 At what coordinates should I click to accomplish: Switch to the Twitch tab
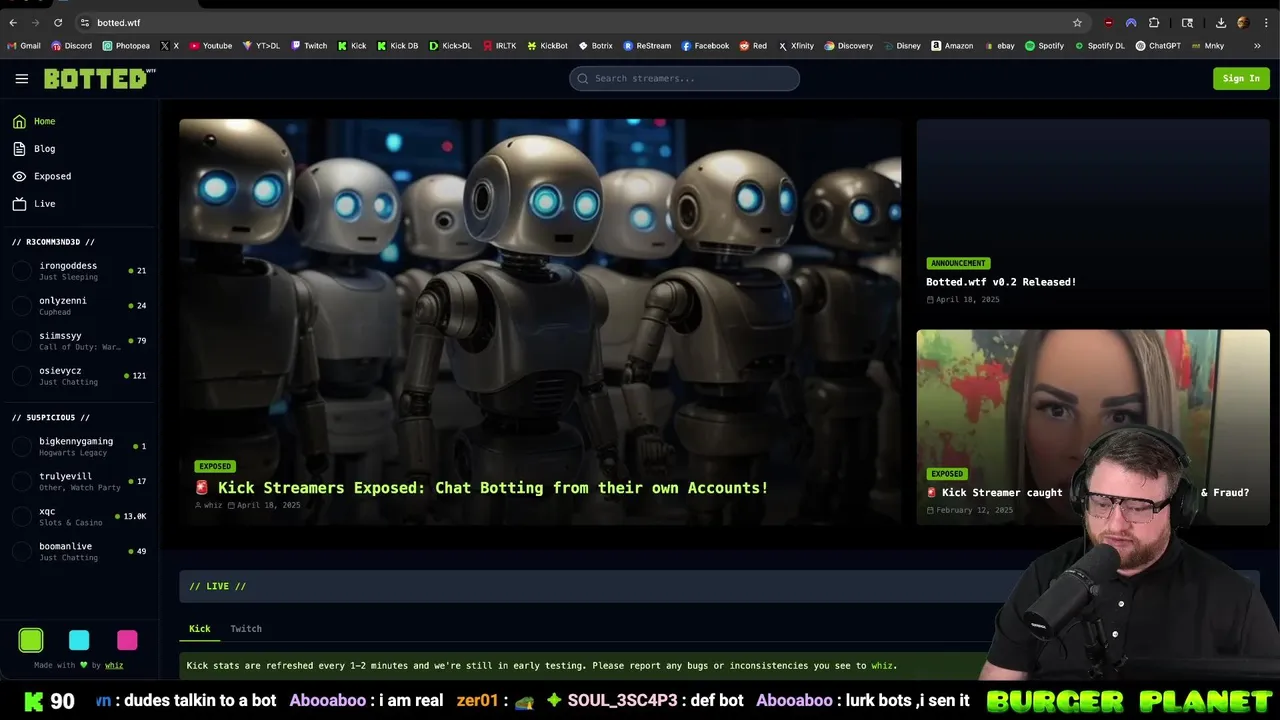point(246,629)
